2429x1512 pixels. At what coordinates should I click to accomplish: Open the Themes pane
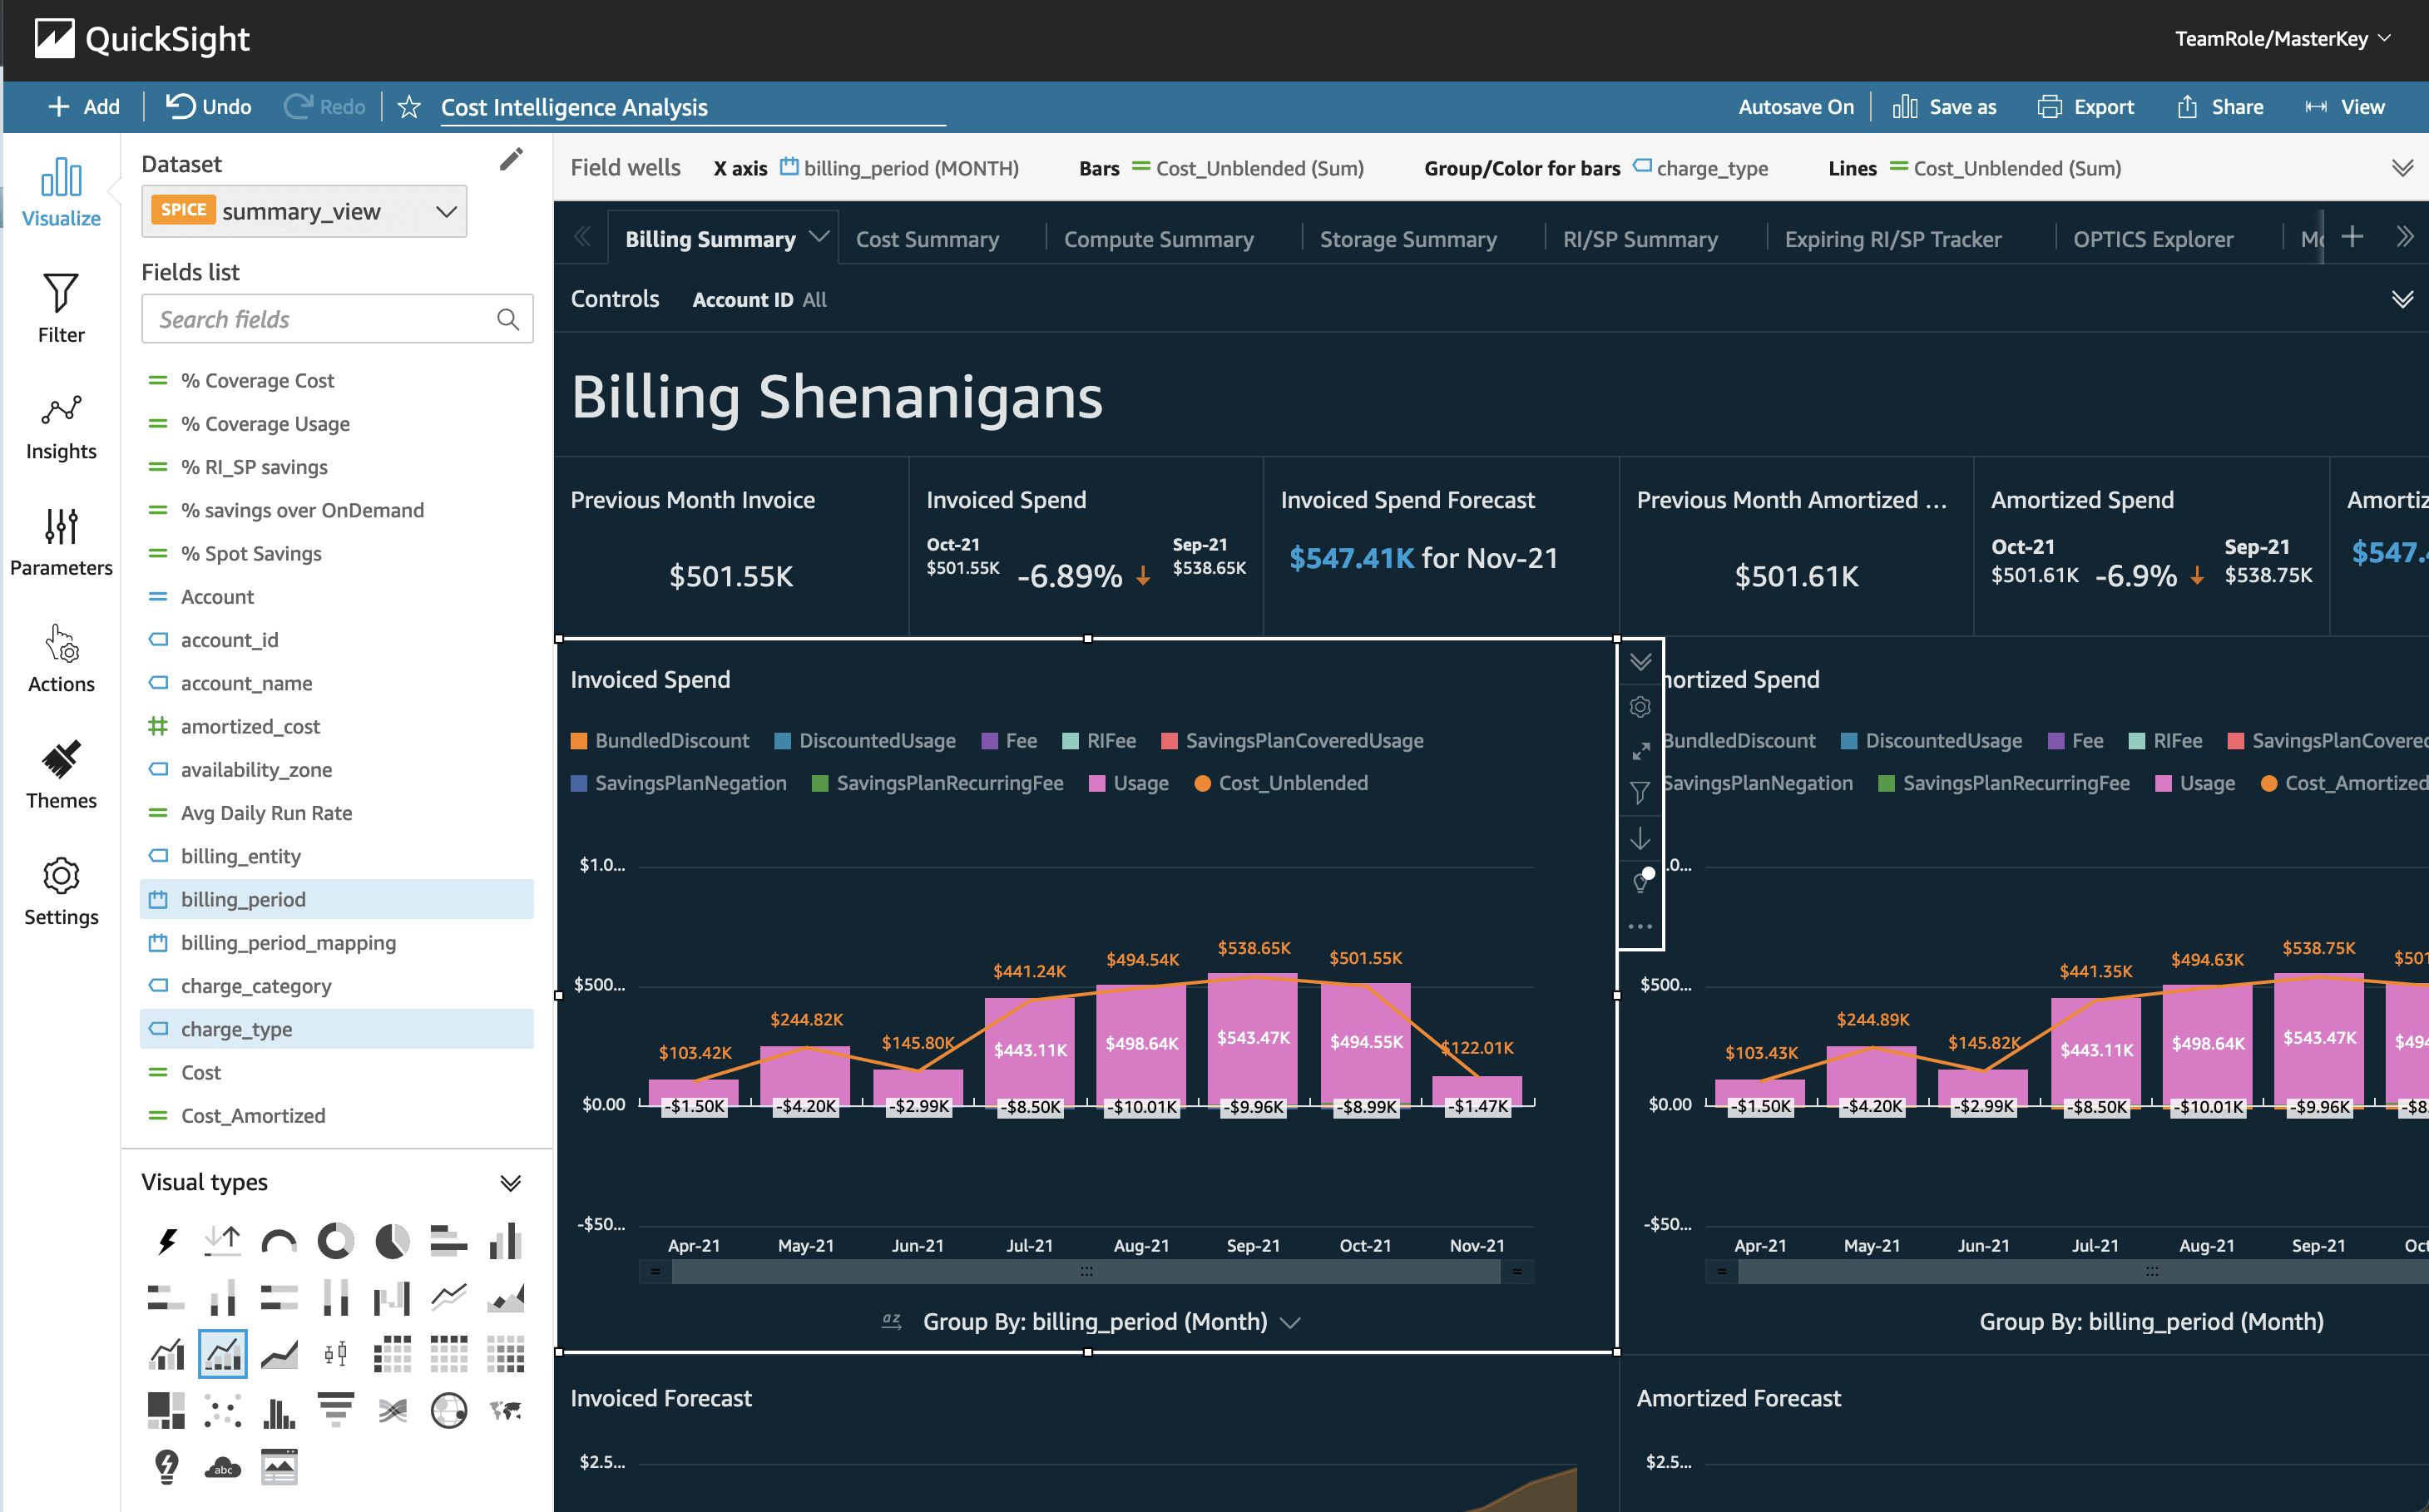[x=61, y=774]
